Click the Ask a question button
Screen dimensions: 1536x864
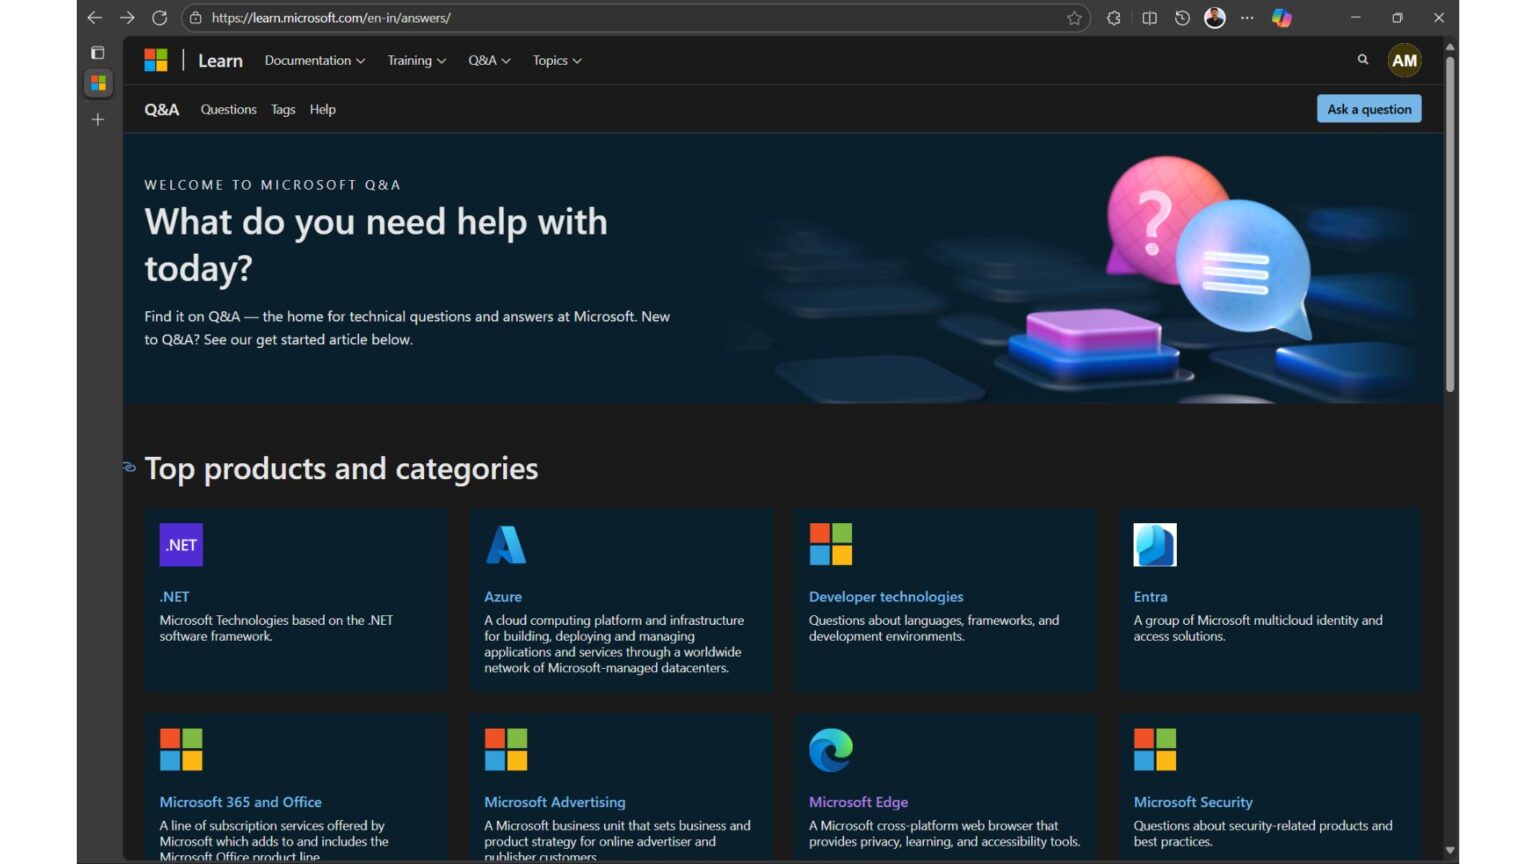1368,109
